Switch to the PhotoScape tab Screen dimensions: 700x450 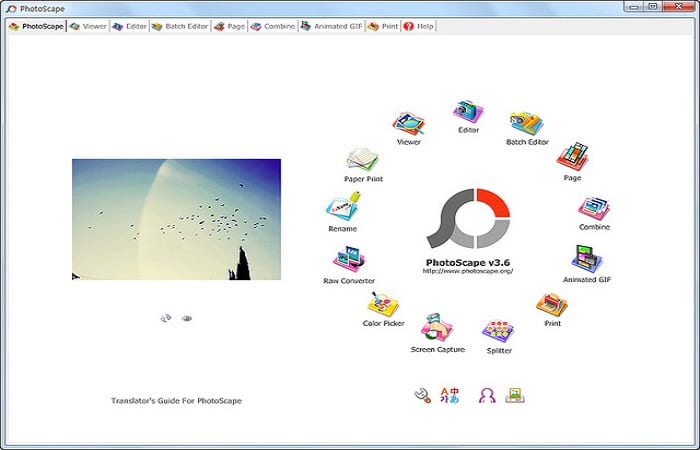coord(37,26)
